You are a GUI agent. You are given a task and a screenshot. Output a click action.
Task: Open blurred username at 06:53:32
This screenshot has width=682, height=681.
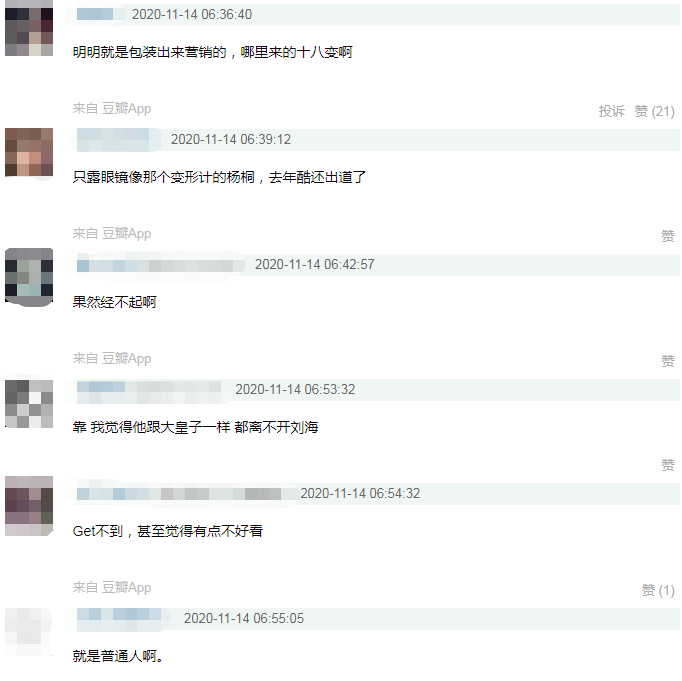[x=149, y=390]
